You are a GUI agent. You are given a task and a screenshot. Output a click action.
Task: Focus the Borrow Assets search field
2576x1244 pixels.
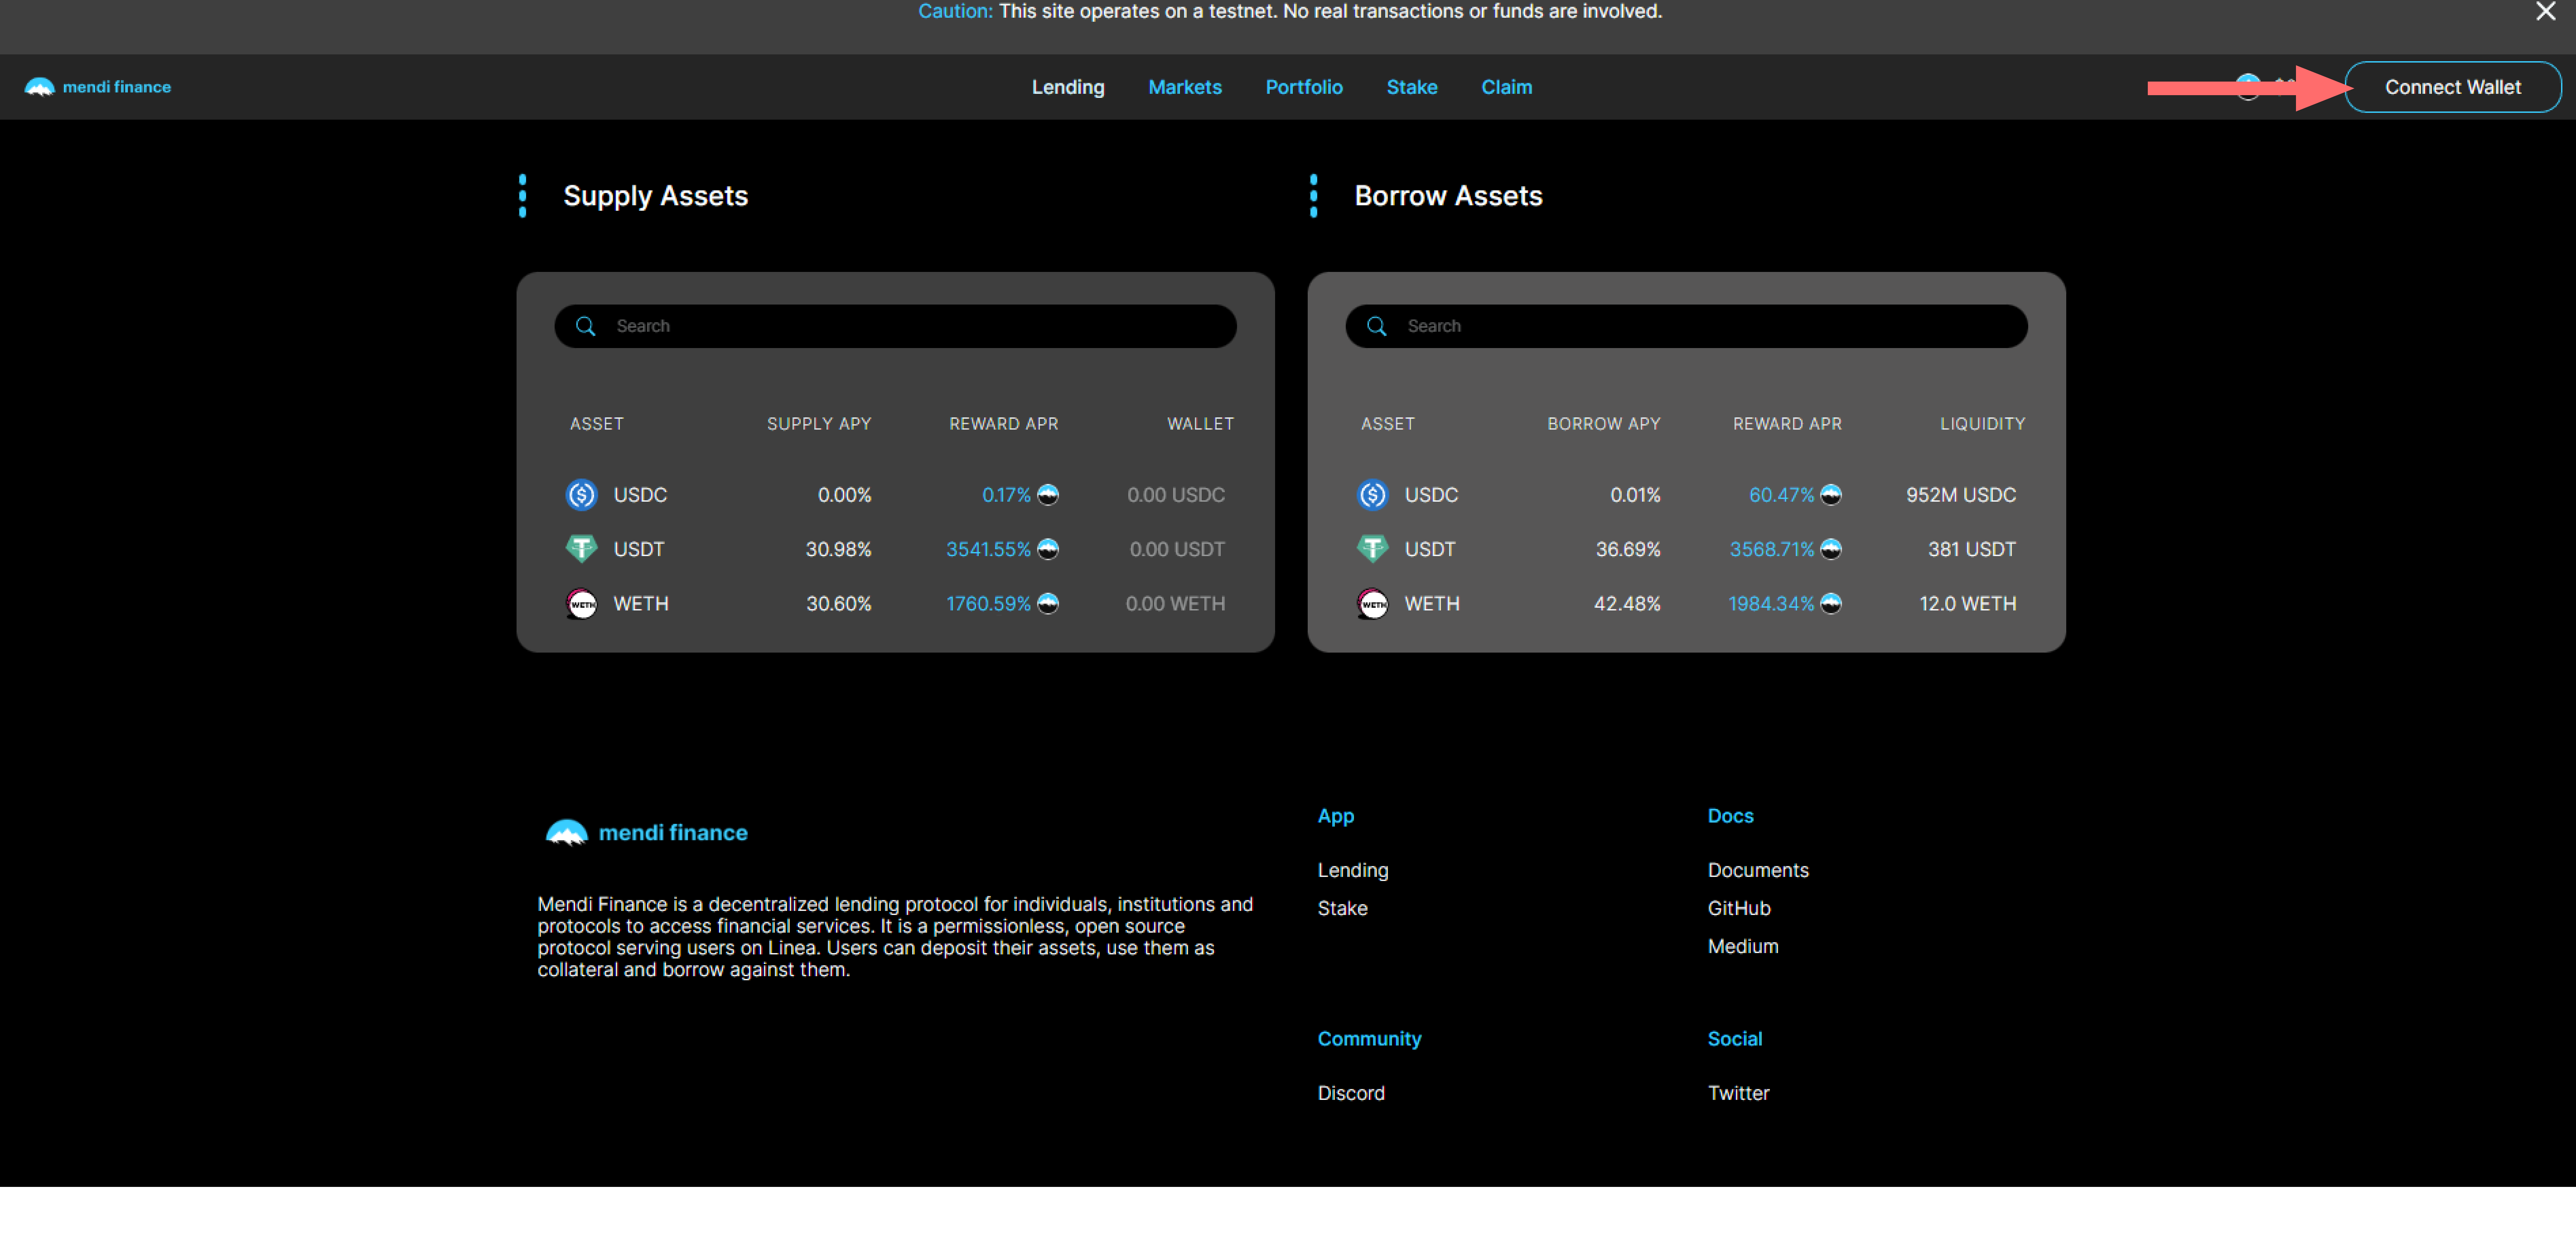(x=1687, y=326)
